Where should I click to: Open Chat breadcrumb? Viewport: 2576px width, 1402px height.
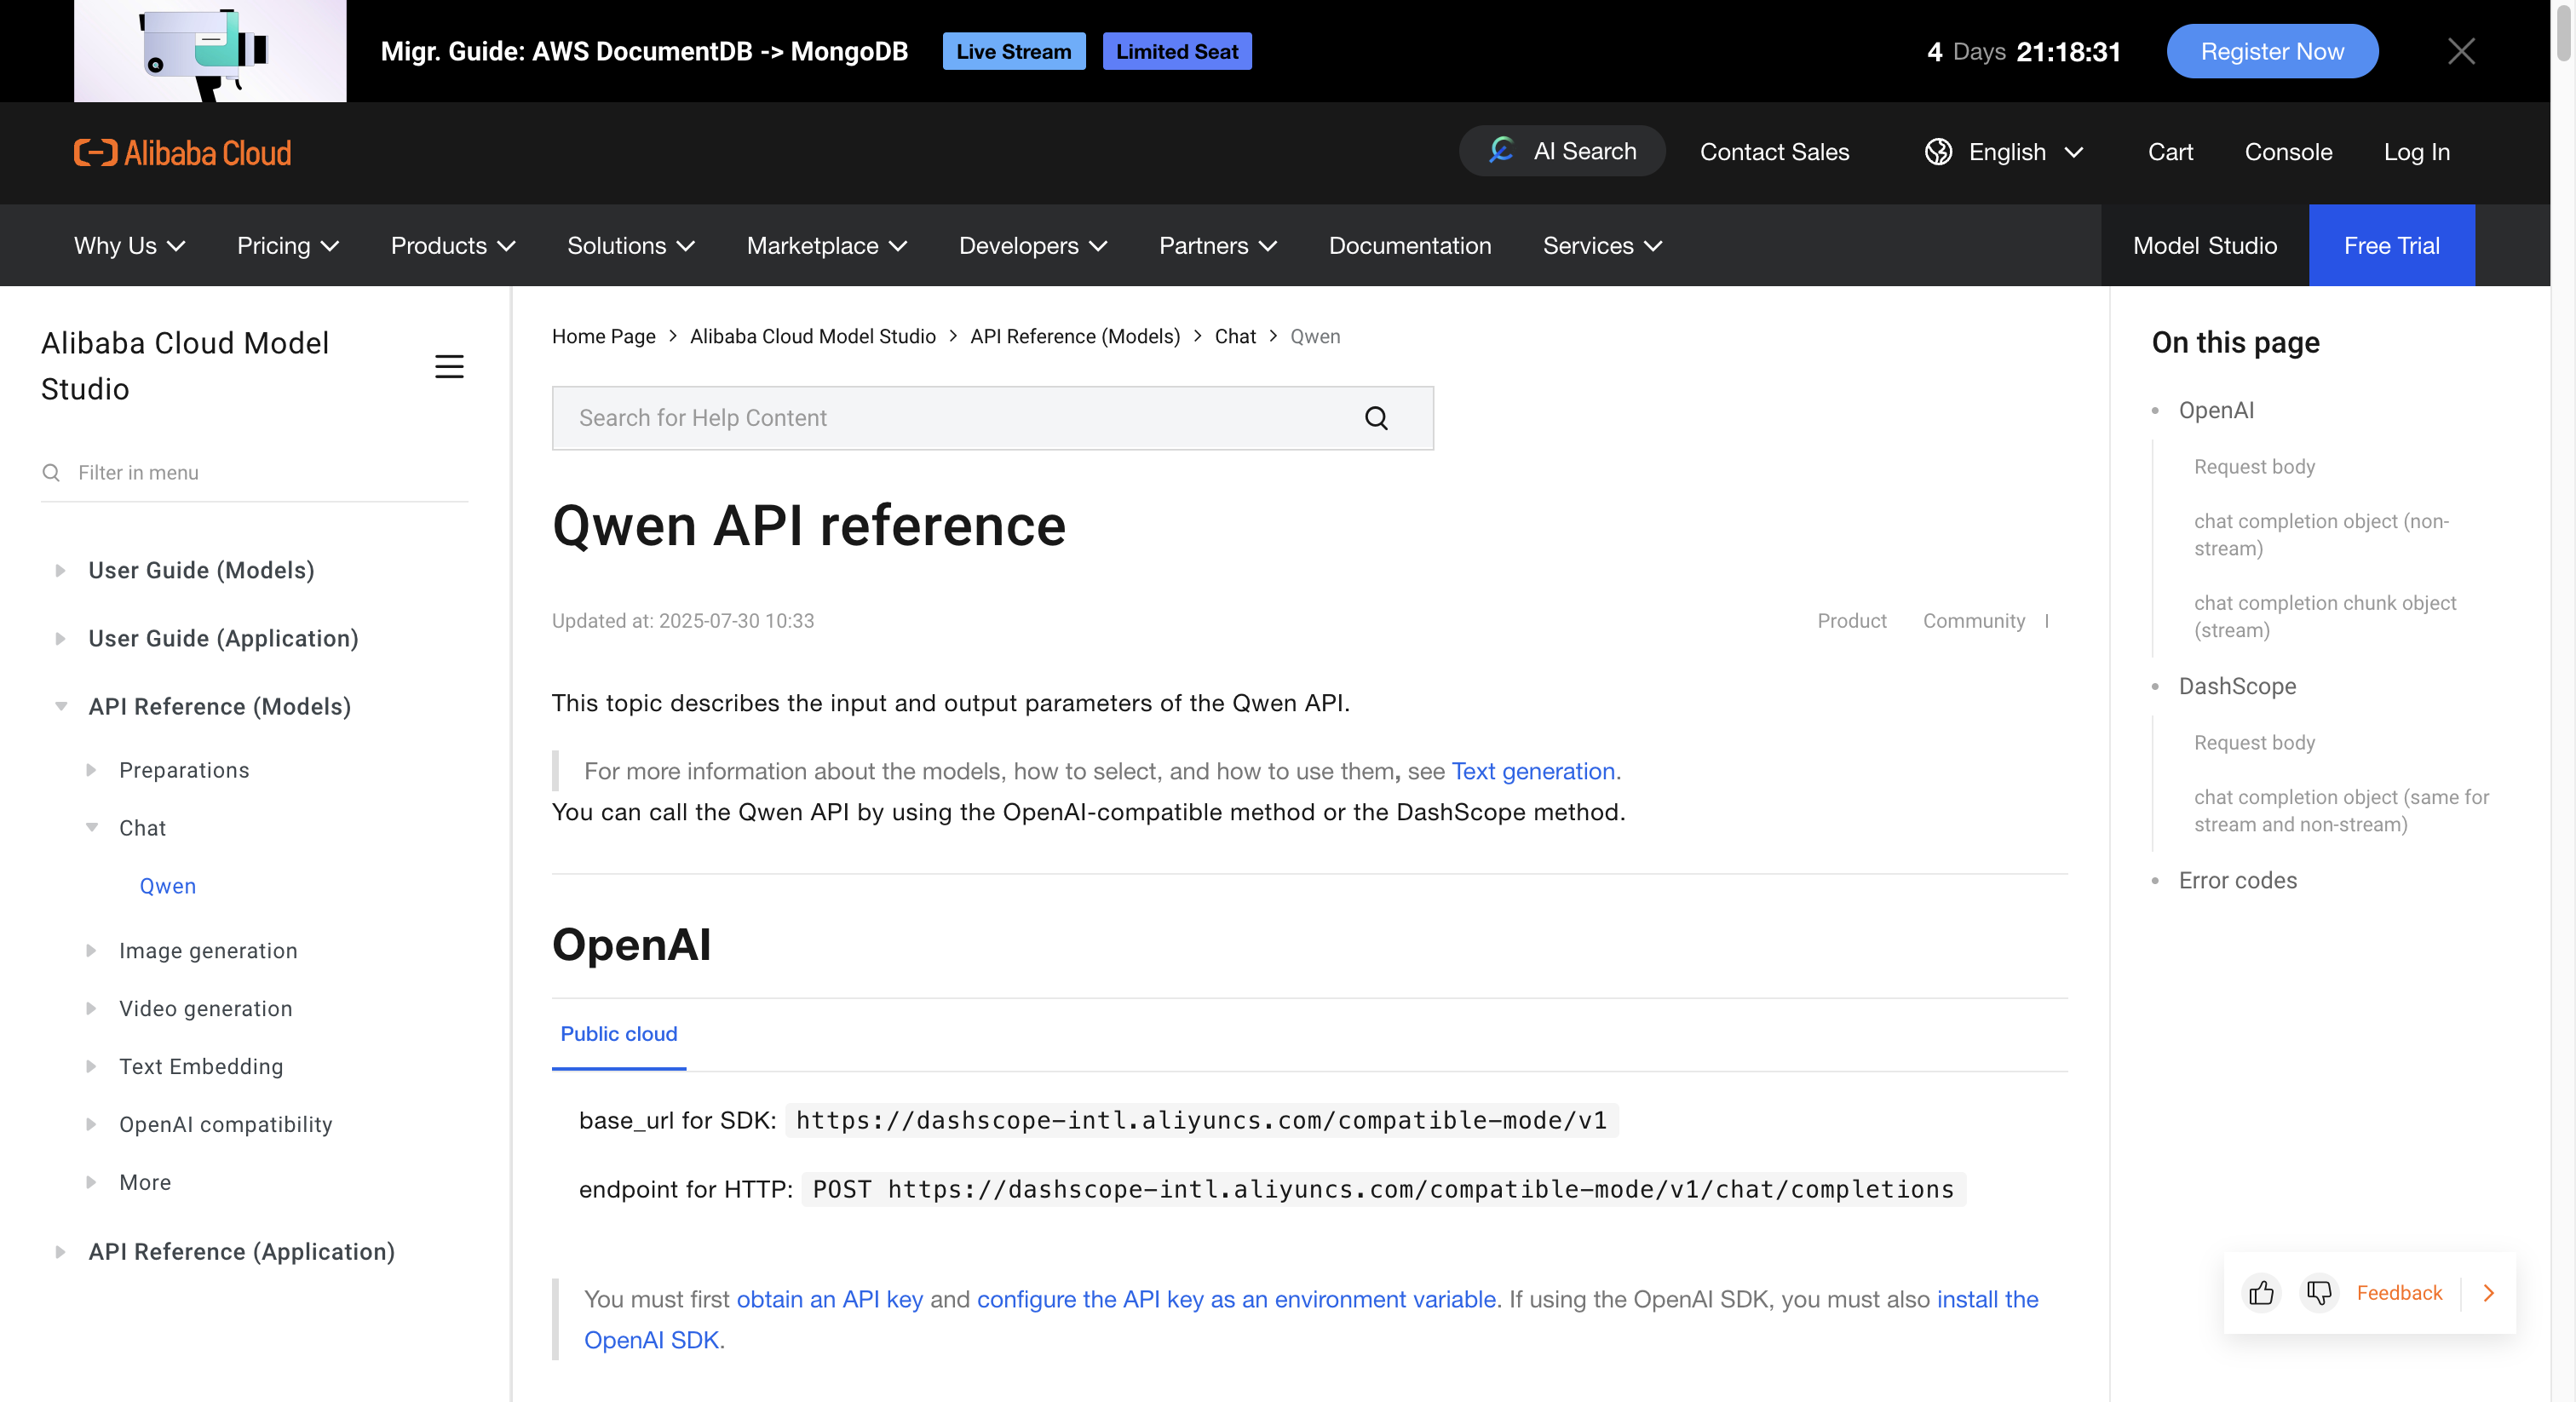(1235, 337)
